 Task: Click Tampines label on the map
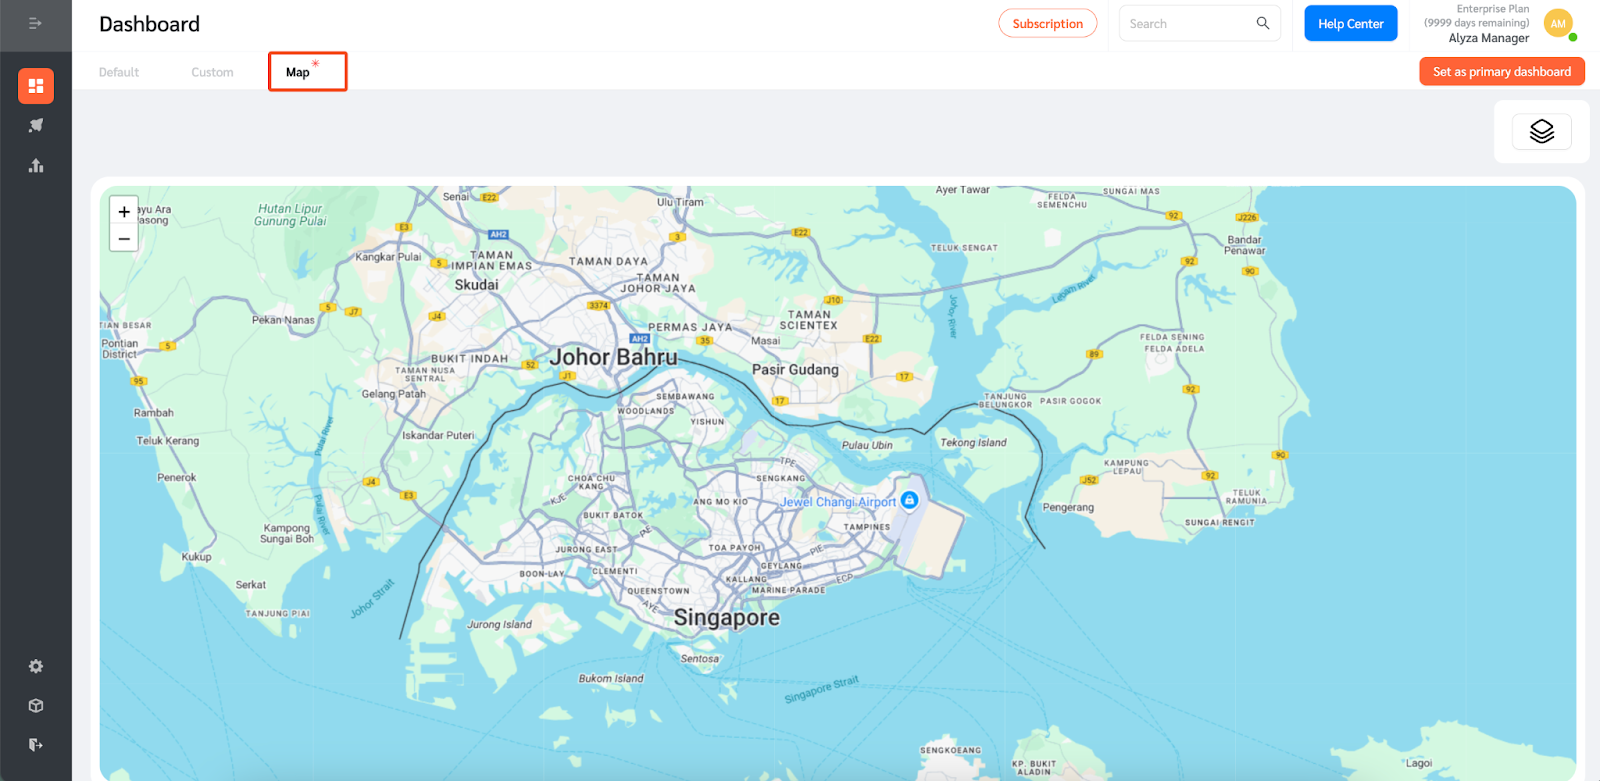pos(866,527)
